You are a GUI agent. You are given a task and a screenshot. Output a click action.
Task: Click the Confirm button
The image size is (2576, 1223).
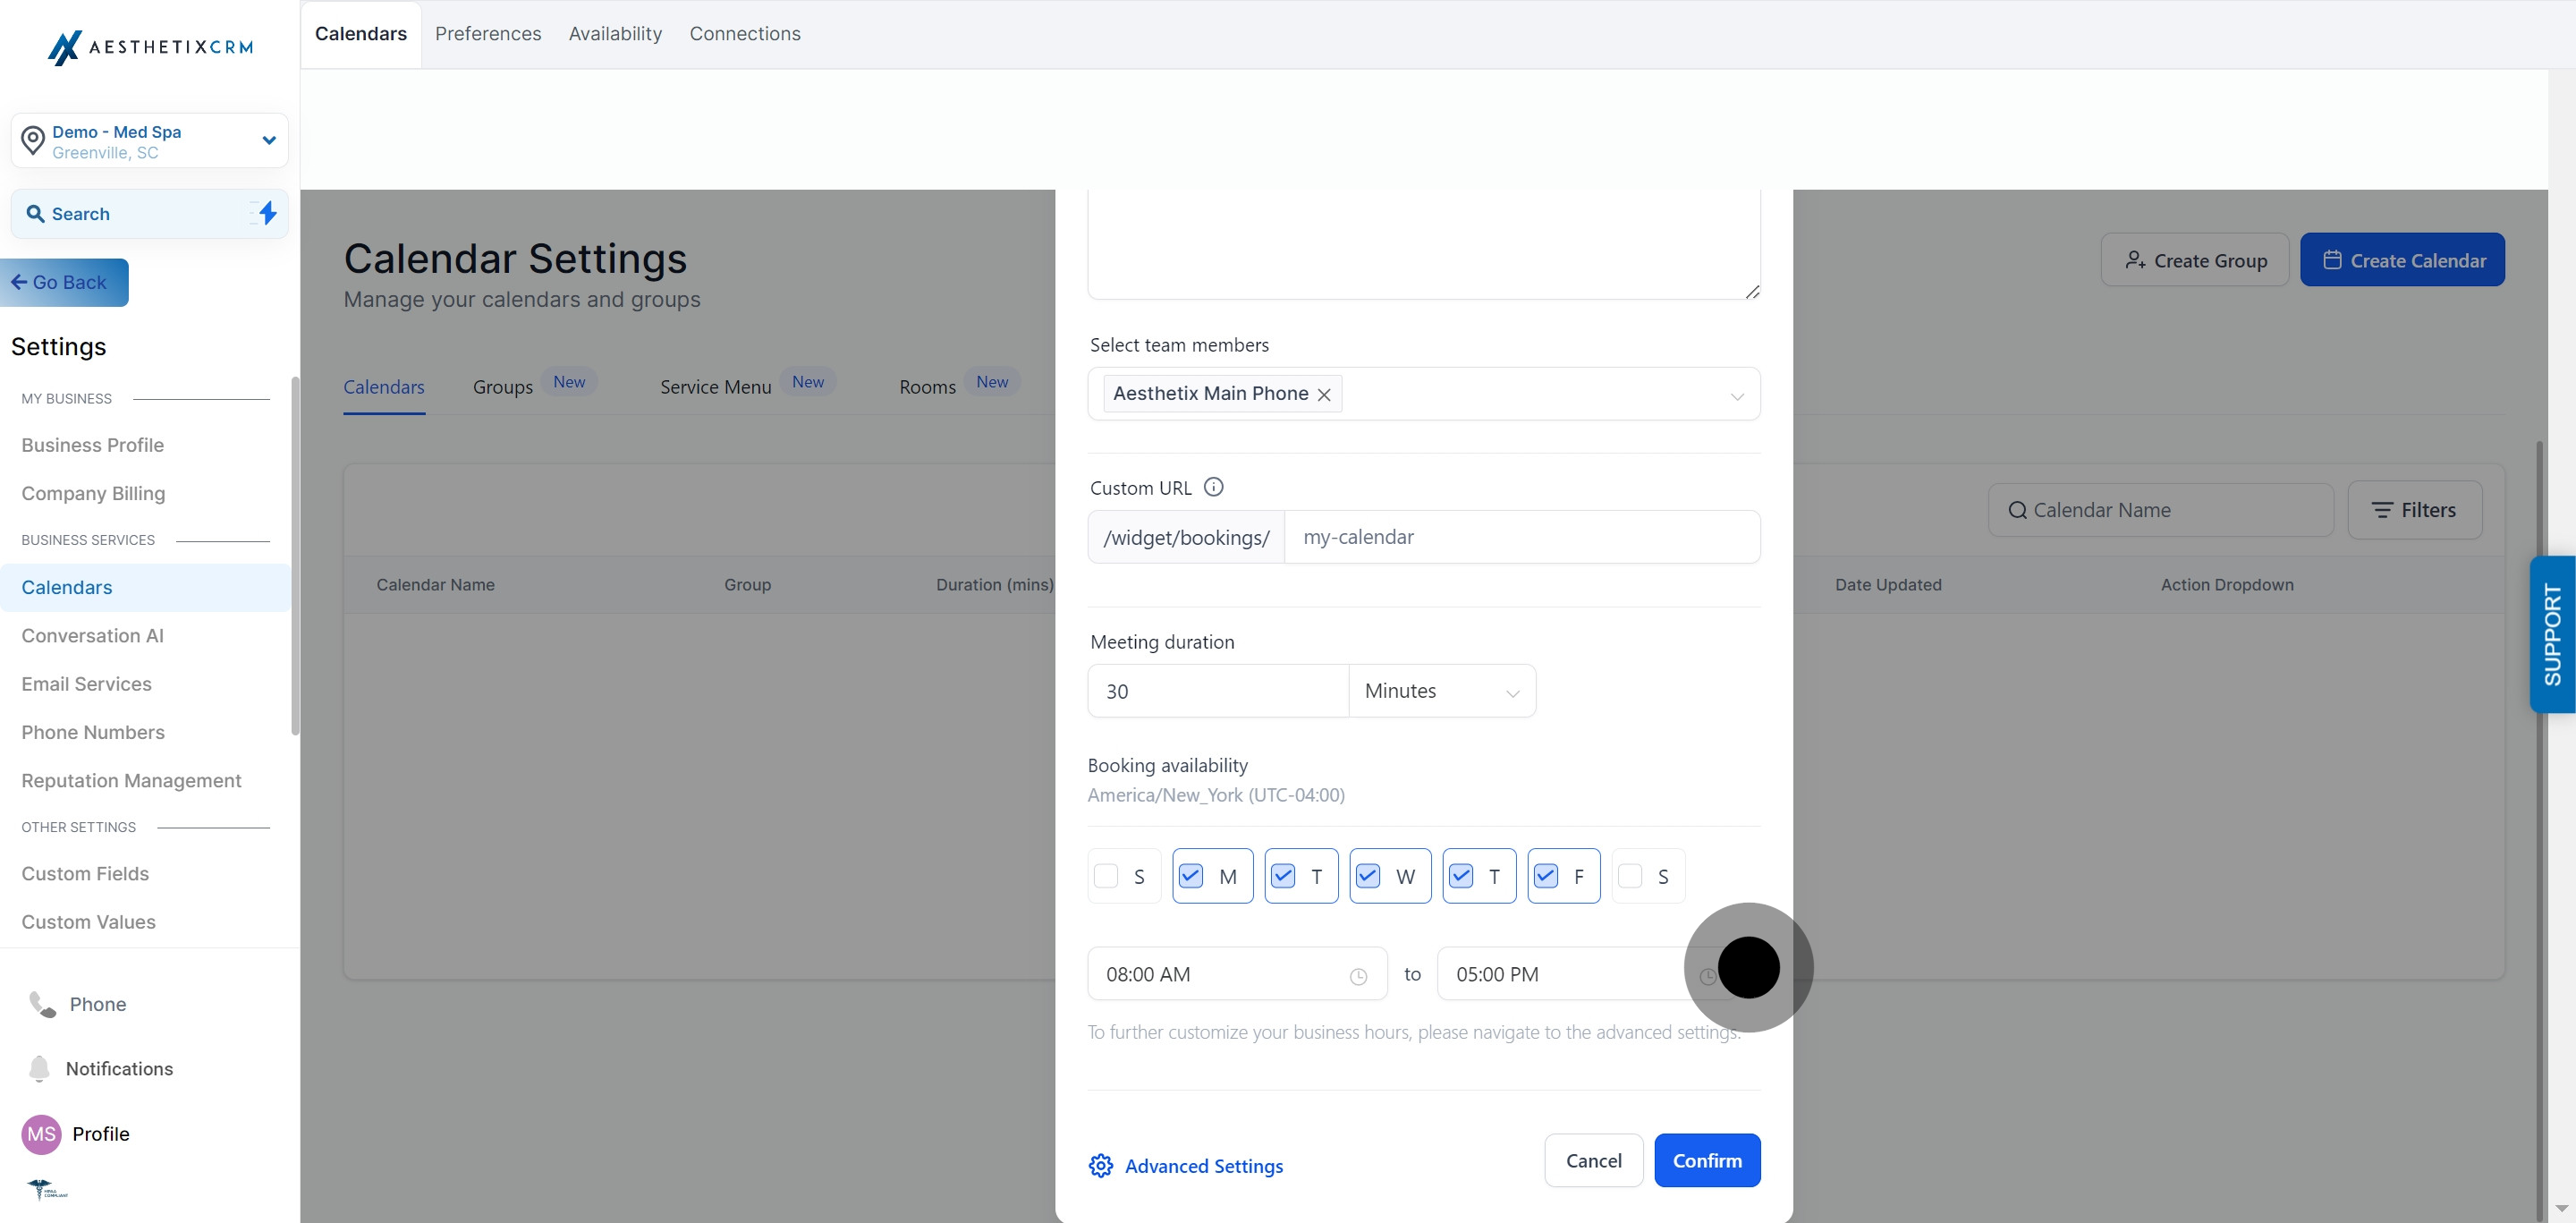pos(1707,1160)
